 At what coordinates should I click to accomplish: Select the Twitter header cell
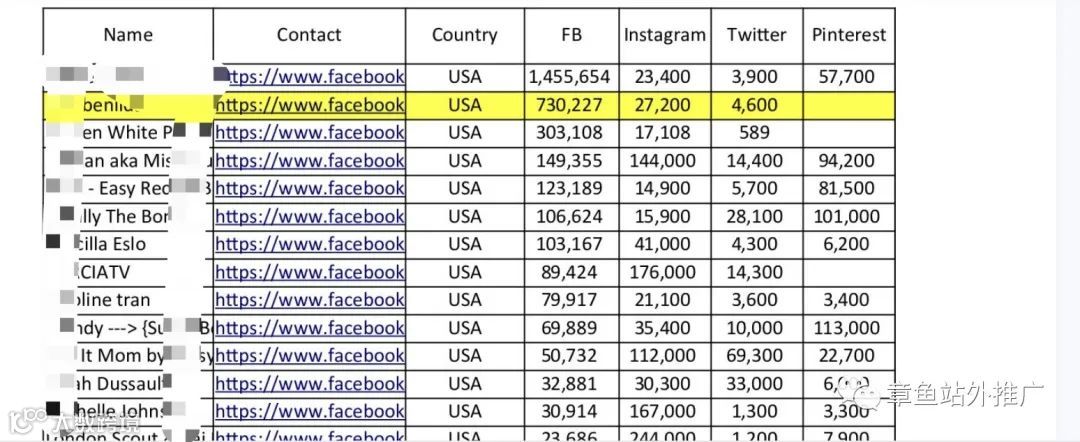[756, 35]
